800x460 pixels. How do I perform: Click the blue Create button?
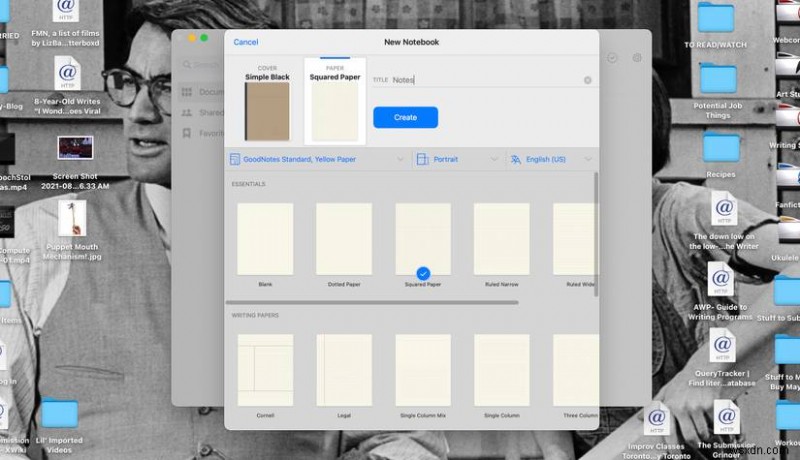tap(405, 117)
